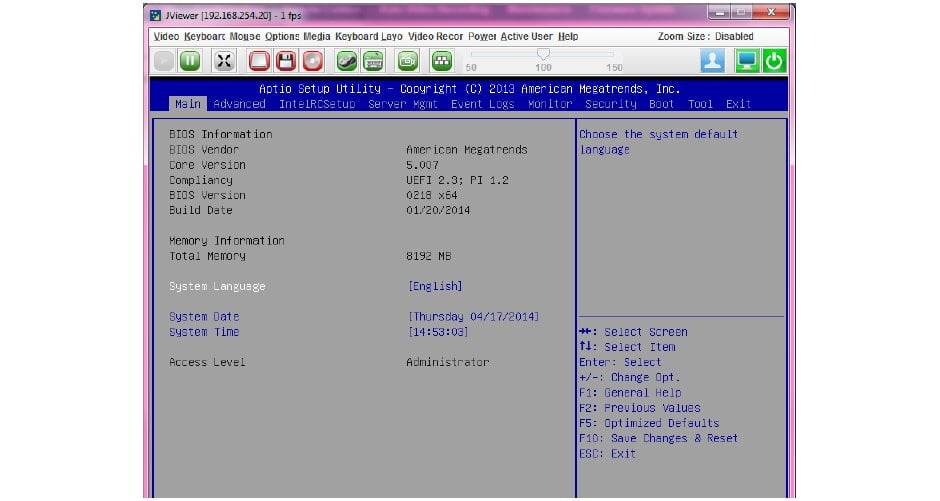Select the System Date label
The image size is (940, 501).
tap(204, 316)
